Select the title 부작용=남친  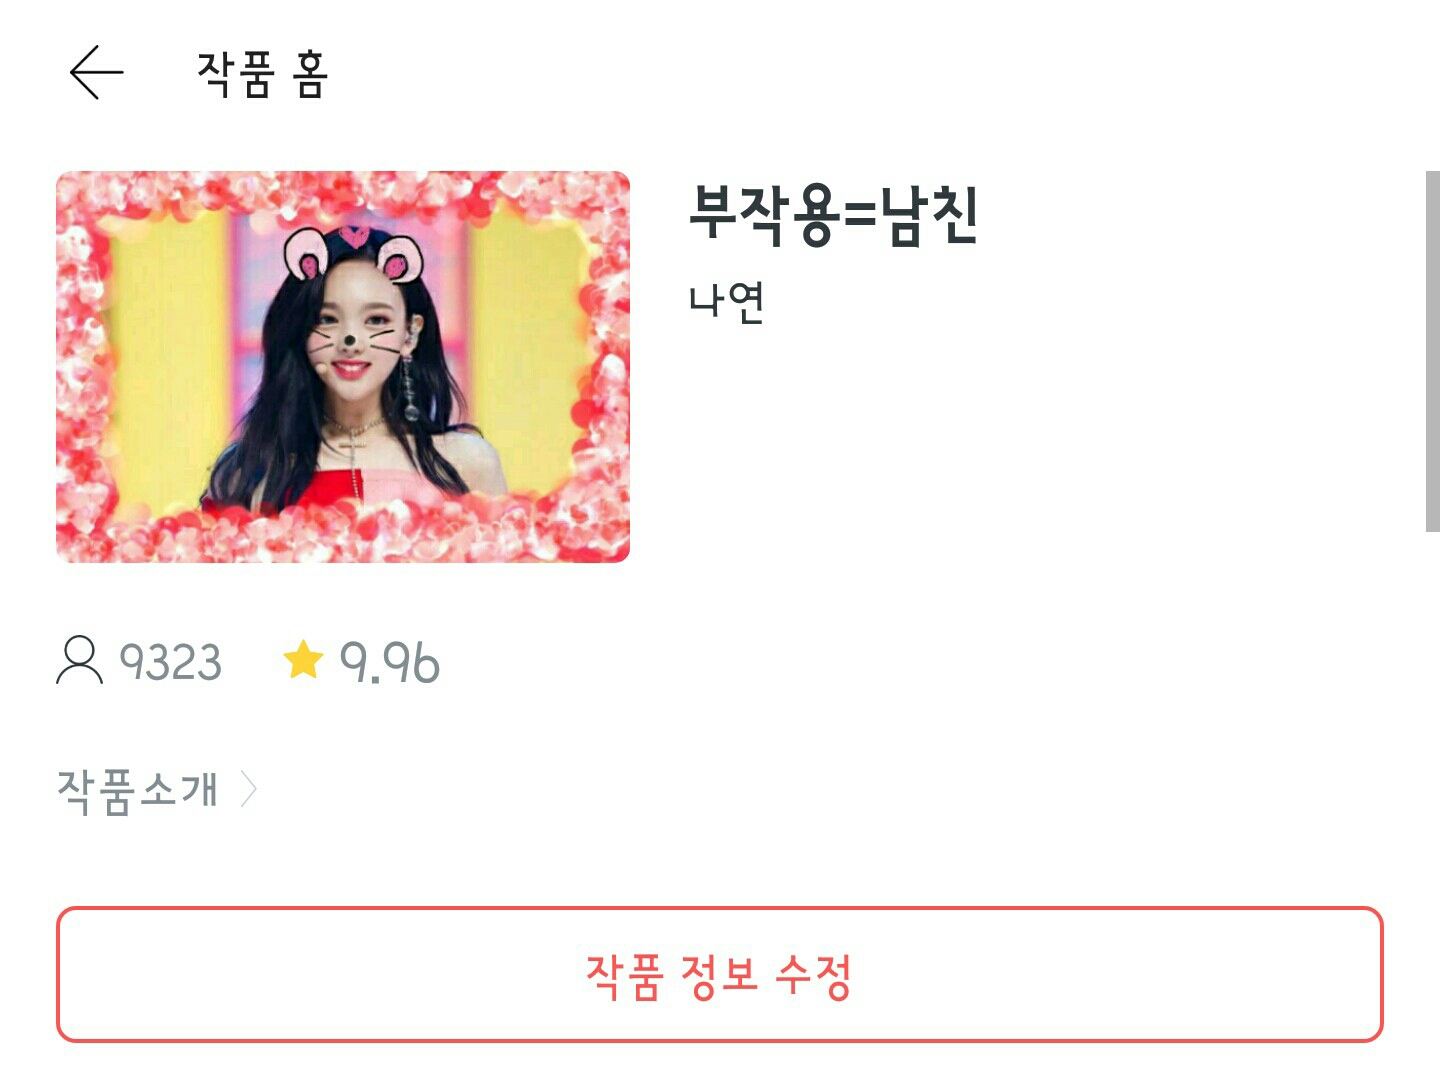[x=833, y=214]
